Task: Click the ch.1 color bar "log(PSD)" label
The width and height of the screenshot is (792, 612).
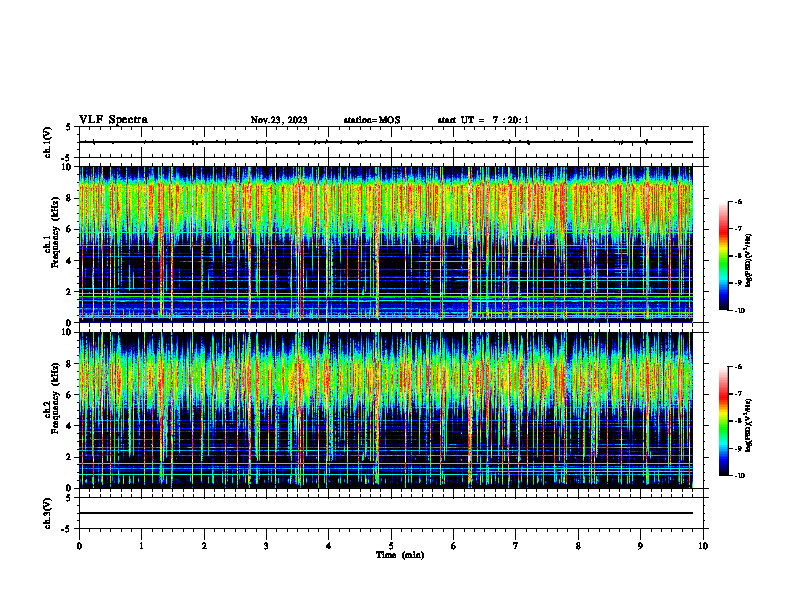Action: coord(749,260)
